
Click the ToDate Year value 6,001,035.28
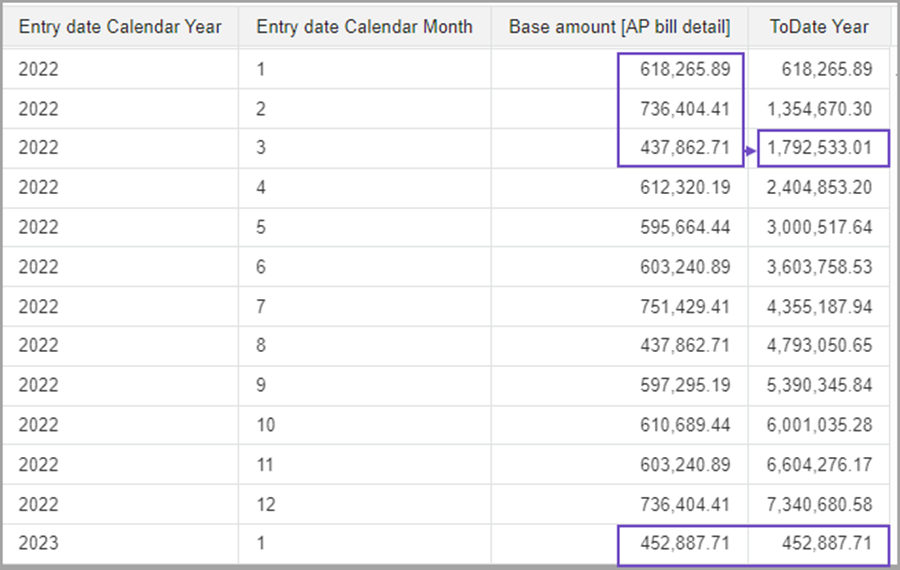[821, 425]
